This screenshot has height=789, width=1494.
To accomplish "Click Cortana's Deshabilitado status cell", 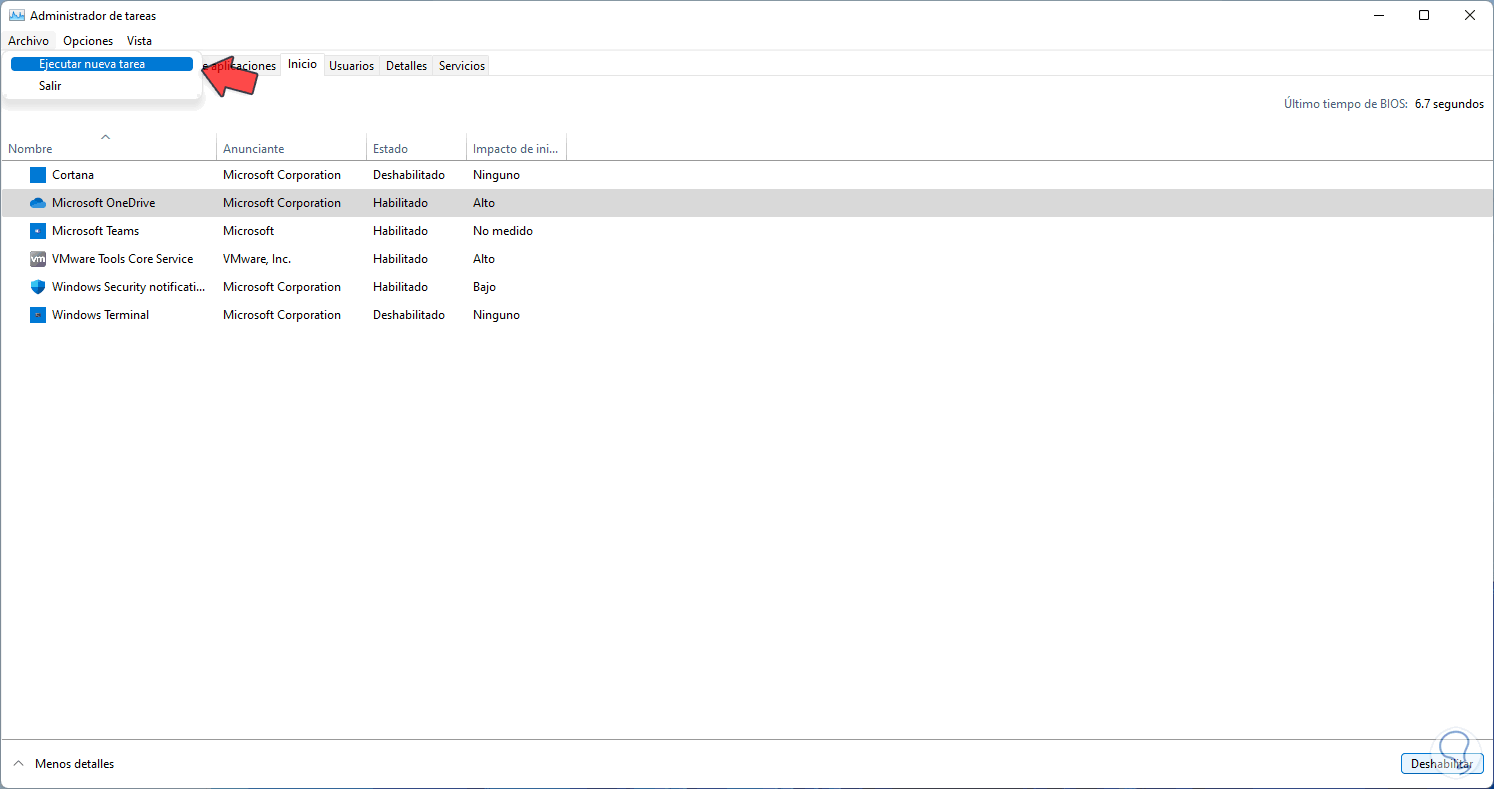I will 409,175.
